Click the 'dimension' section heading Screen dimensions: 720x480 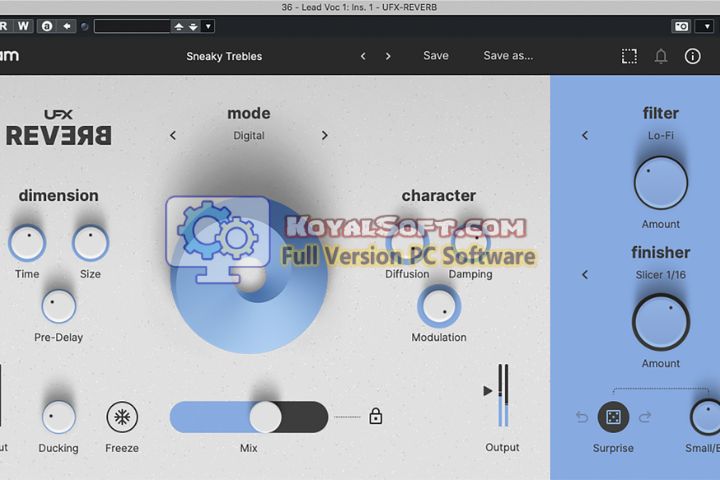(58, 195)
